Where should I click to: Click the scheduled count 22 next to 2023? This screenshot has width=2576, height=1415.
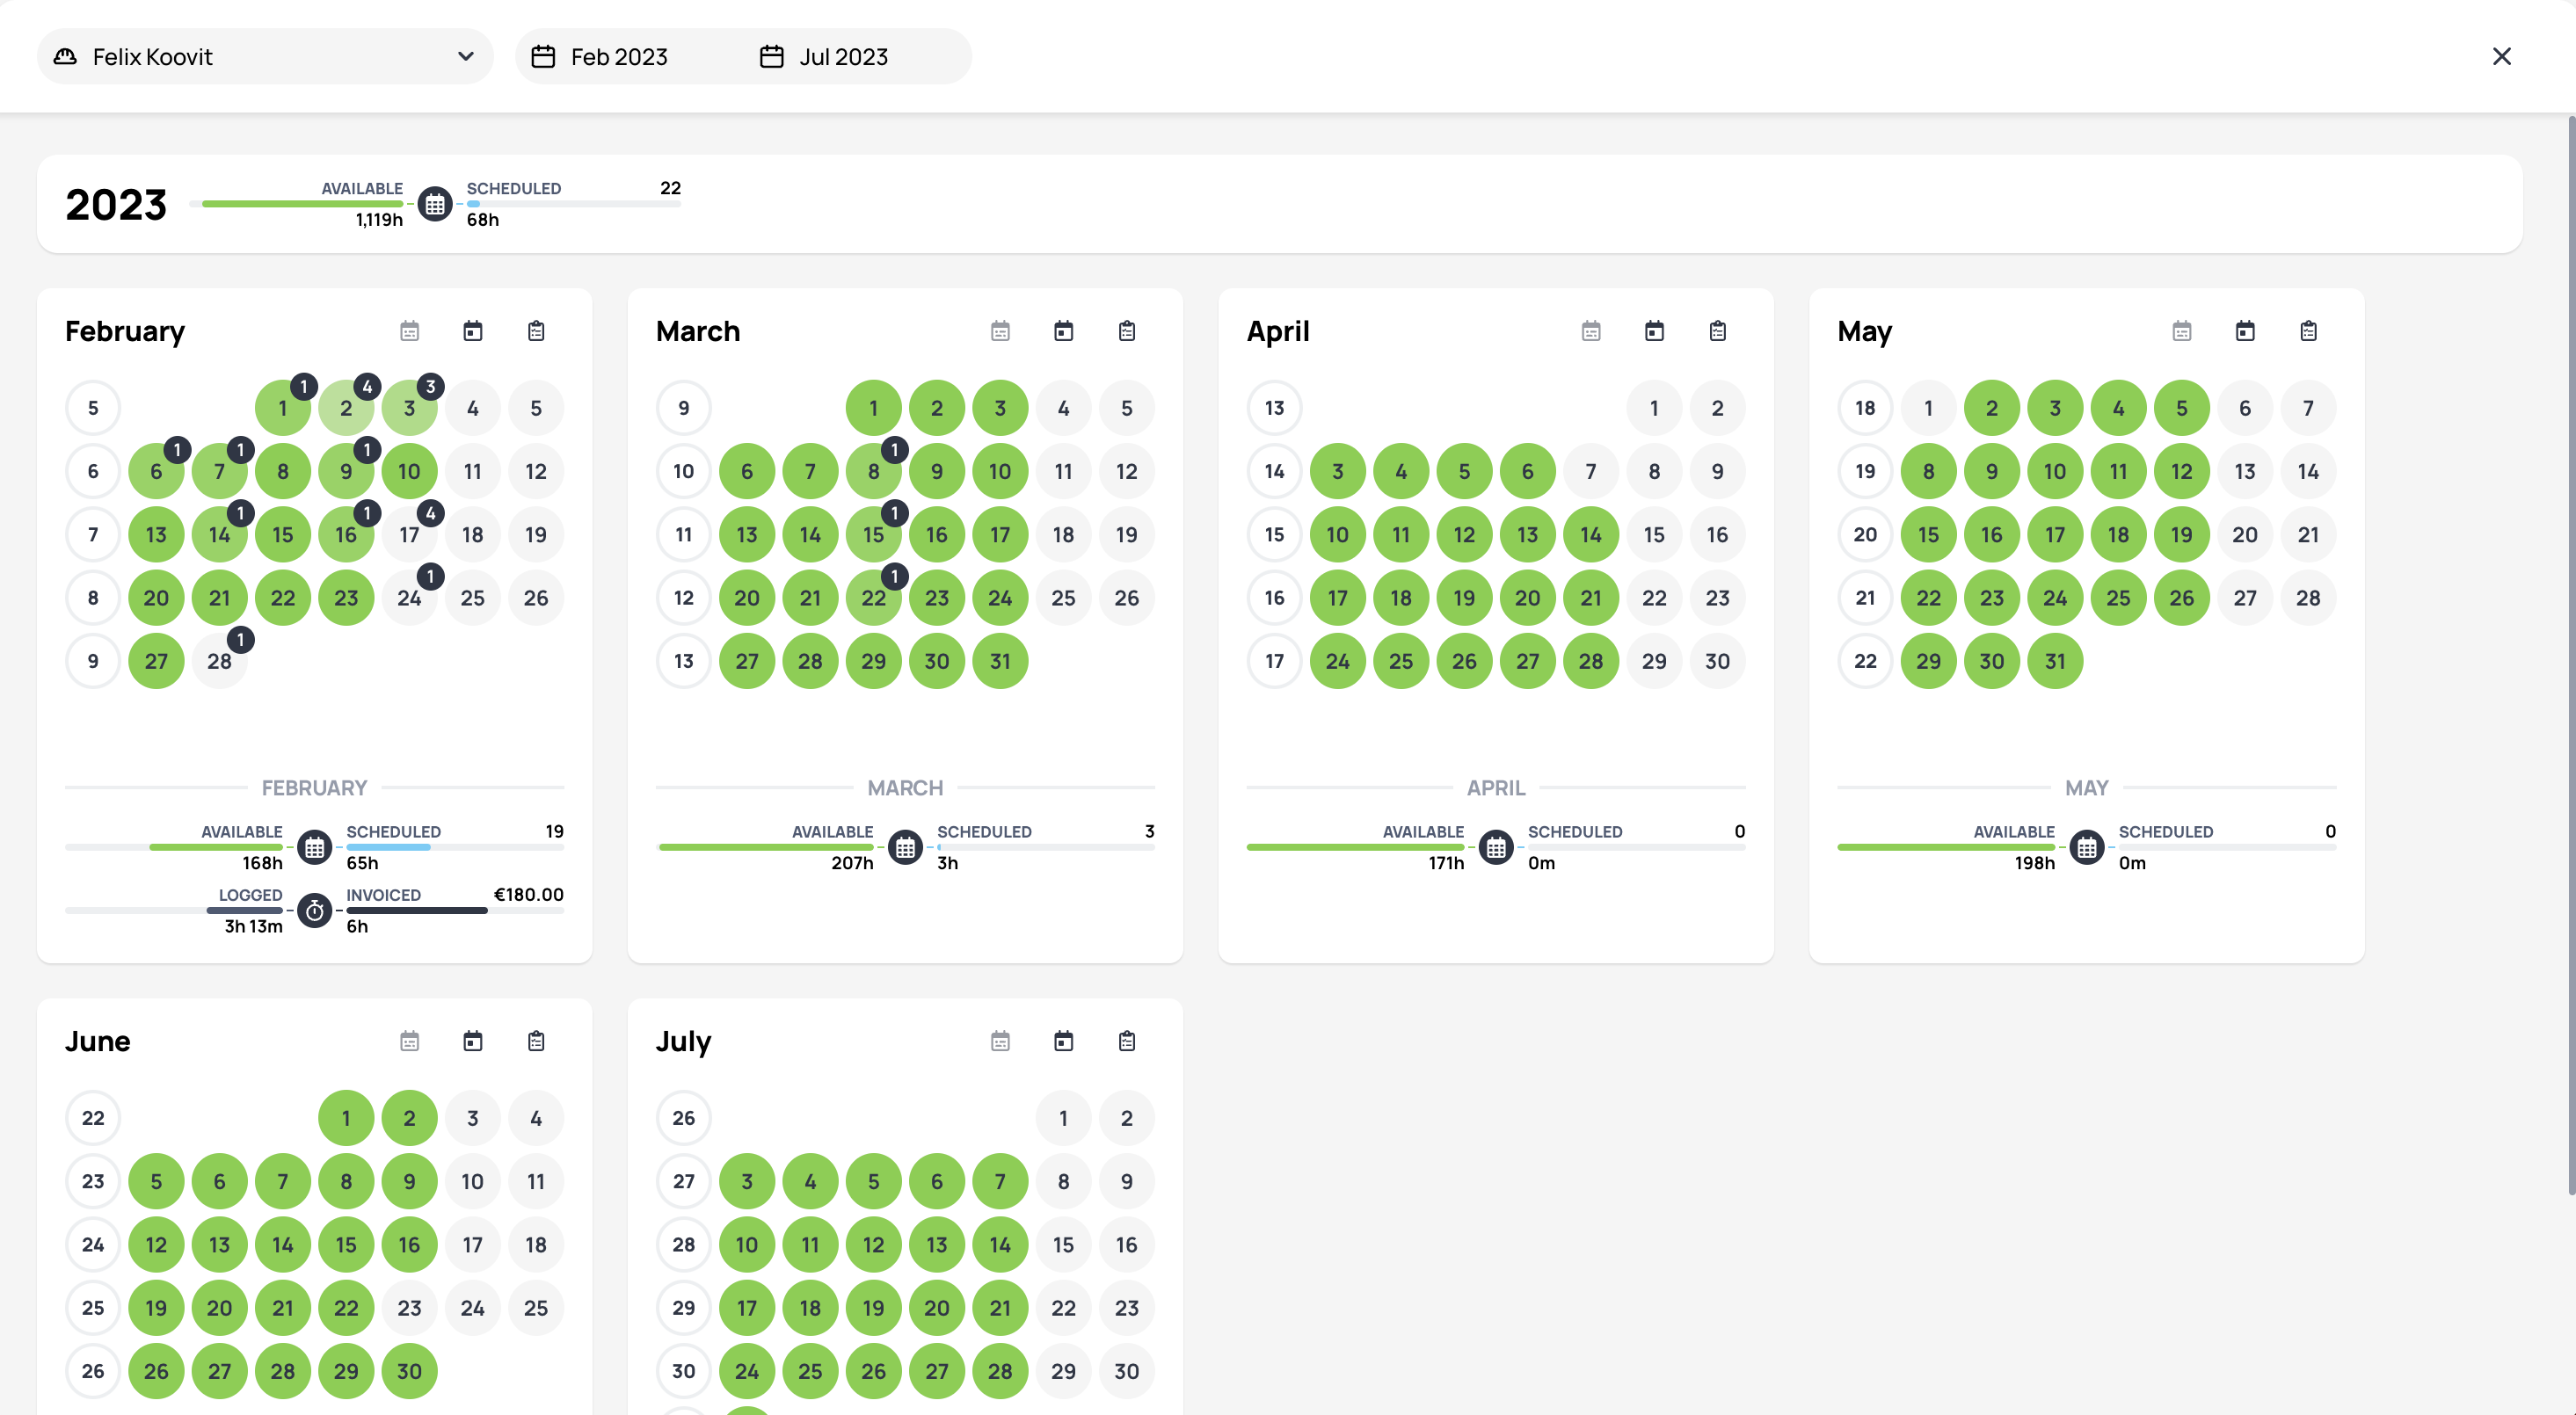(x=669, y=188)
